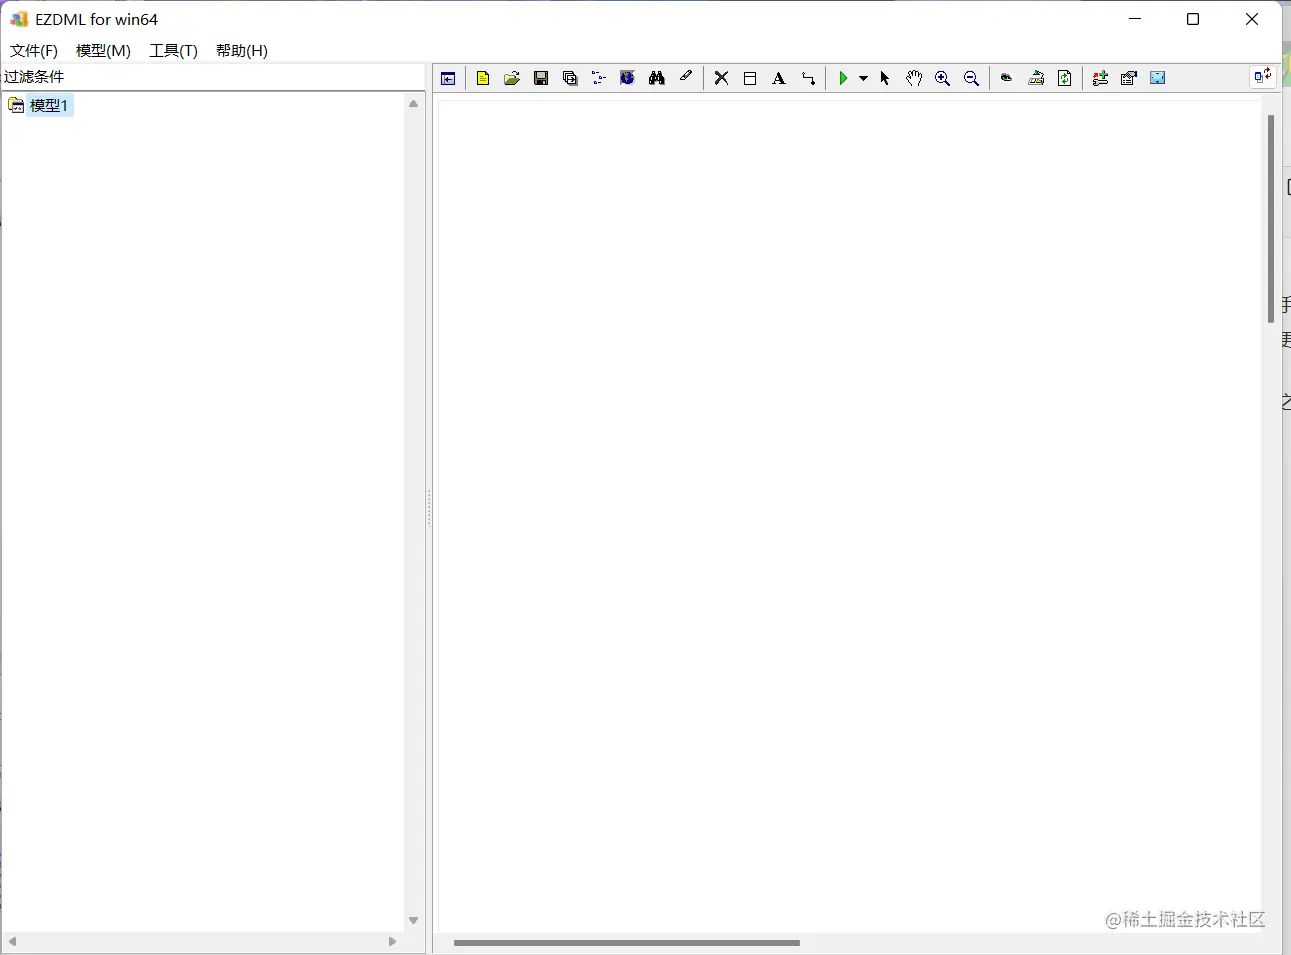Click the tree panel scroll up arrow
1291x955 pixels.
tap(414, 104)
